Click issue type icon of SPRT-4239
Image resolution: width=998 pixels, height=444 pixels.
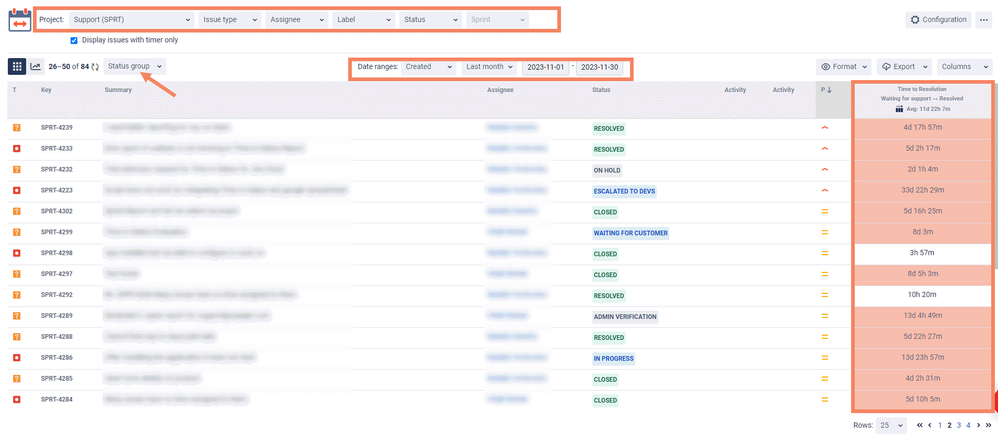17,128
